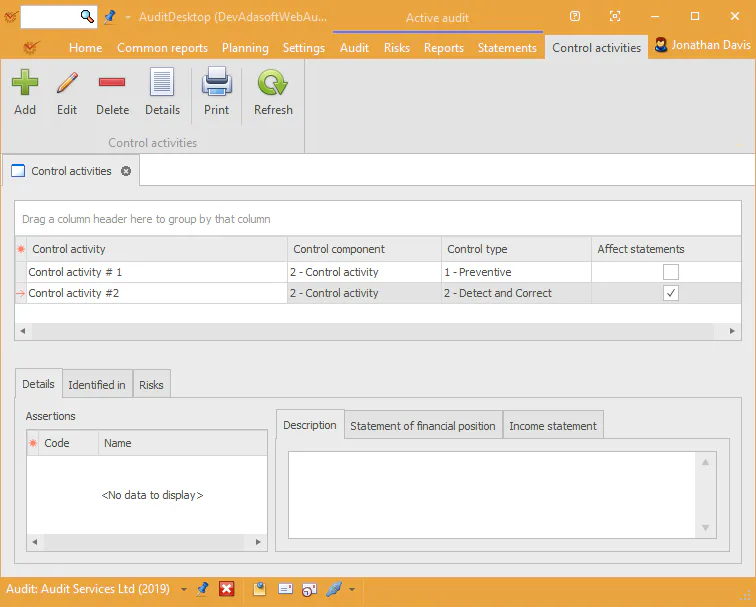Open Details document icon in ribbon

click(x=162, y=82)
